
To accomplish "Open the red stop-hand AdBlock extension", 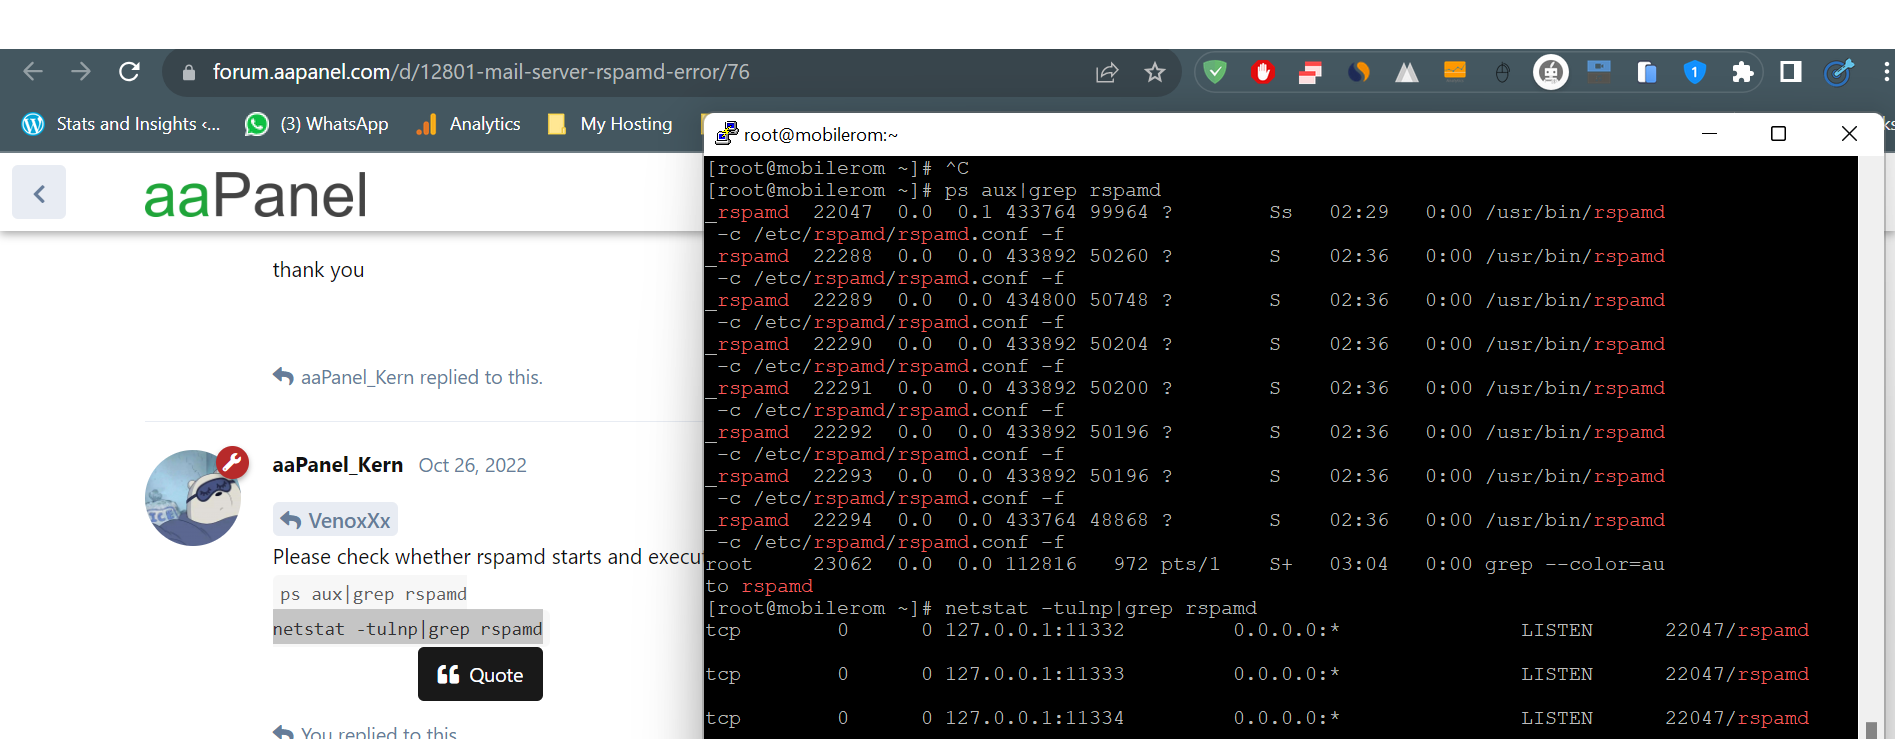I will [1263, 72].
